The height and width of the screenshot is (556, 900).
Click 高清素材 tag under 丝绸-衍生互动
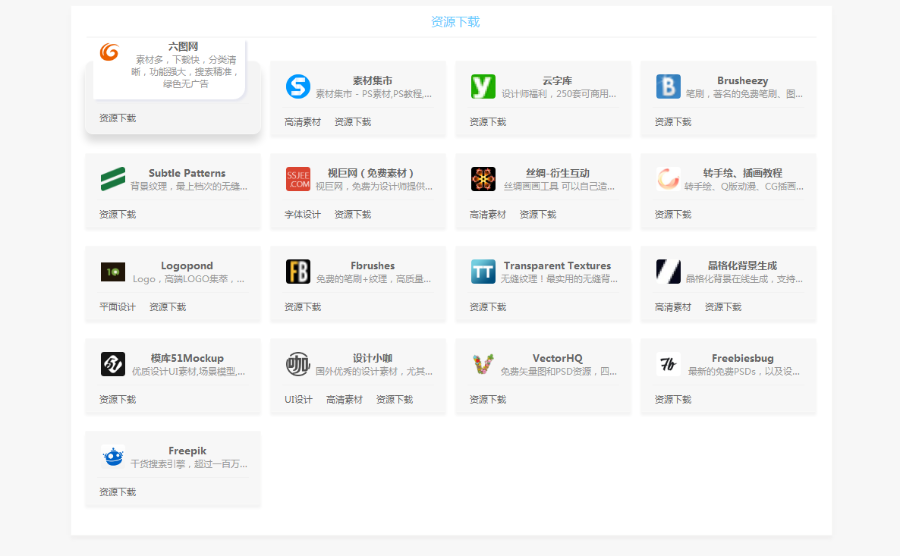(488, 215)
